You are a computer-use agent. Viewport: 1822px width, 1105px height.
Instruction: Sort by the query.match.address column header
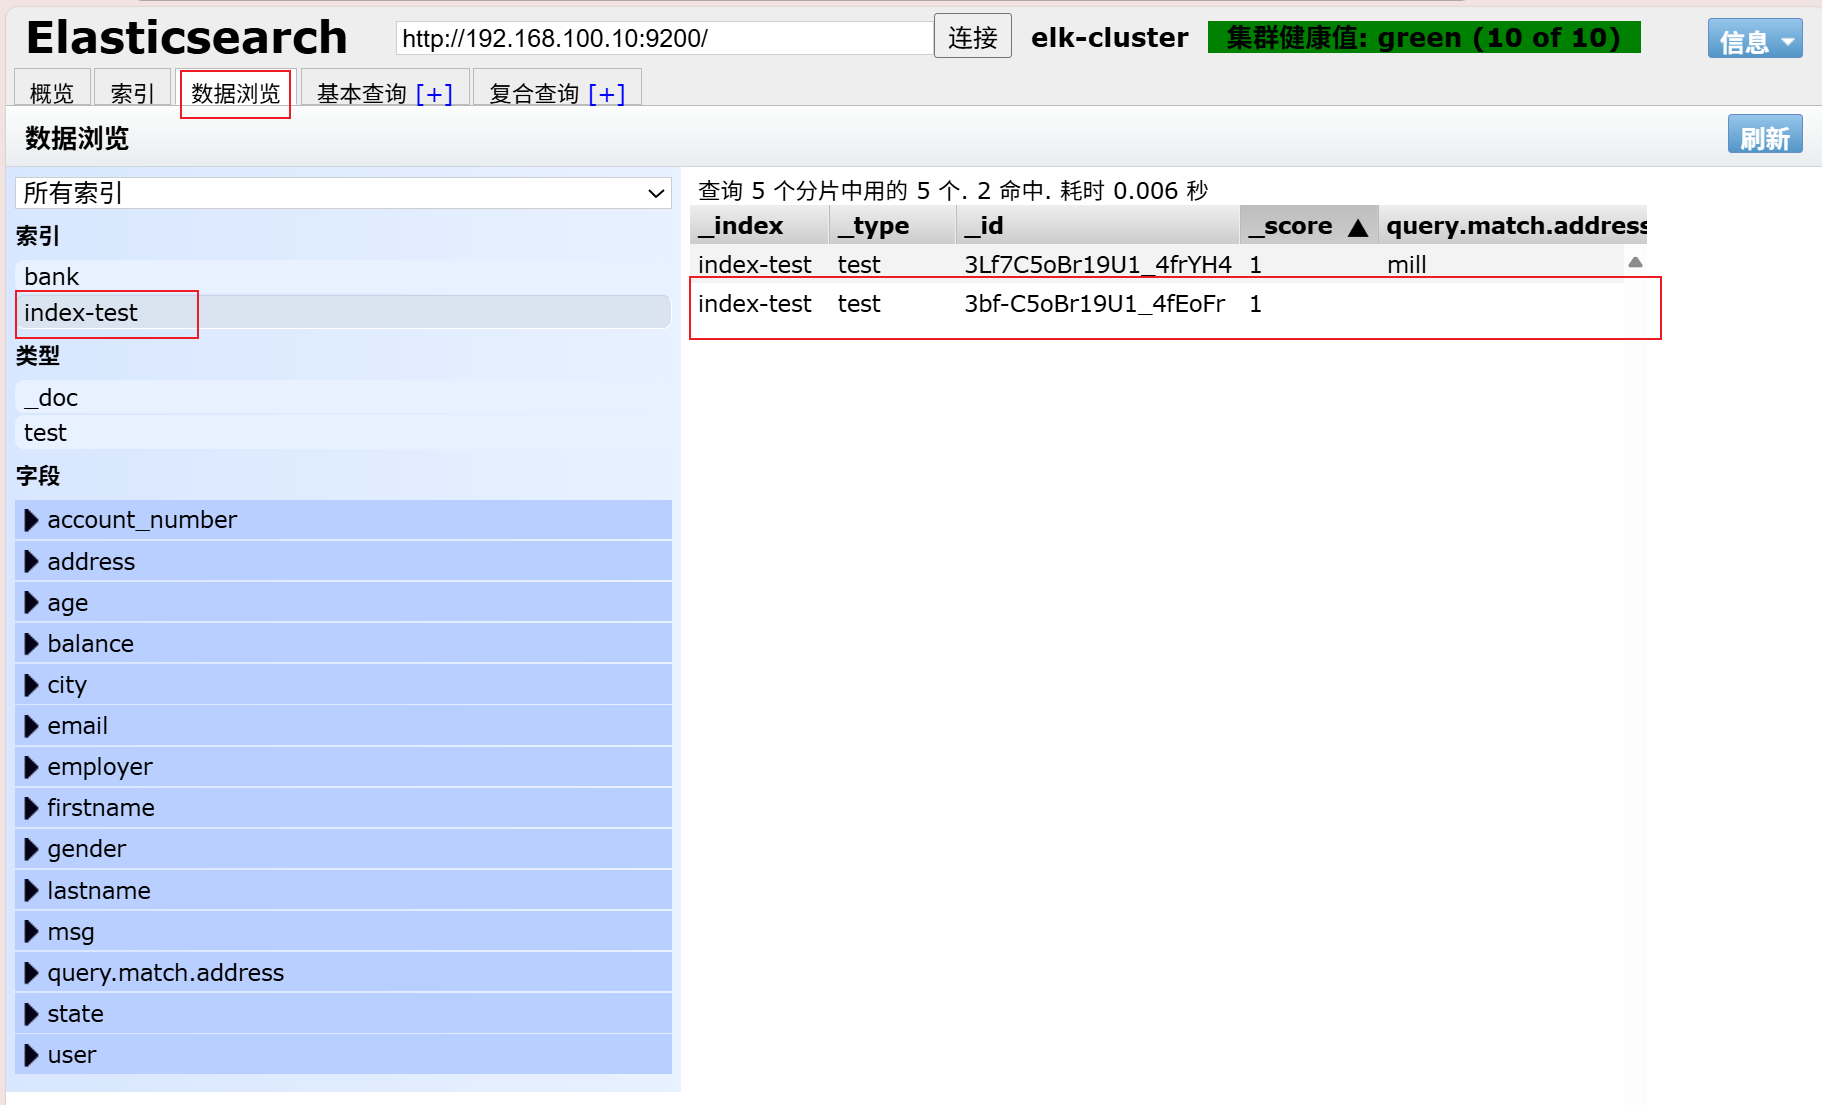point(1512,225)
